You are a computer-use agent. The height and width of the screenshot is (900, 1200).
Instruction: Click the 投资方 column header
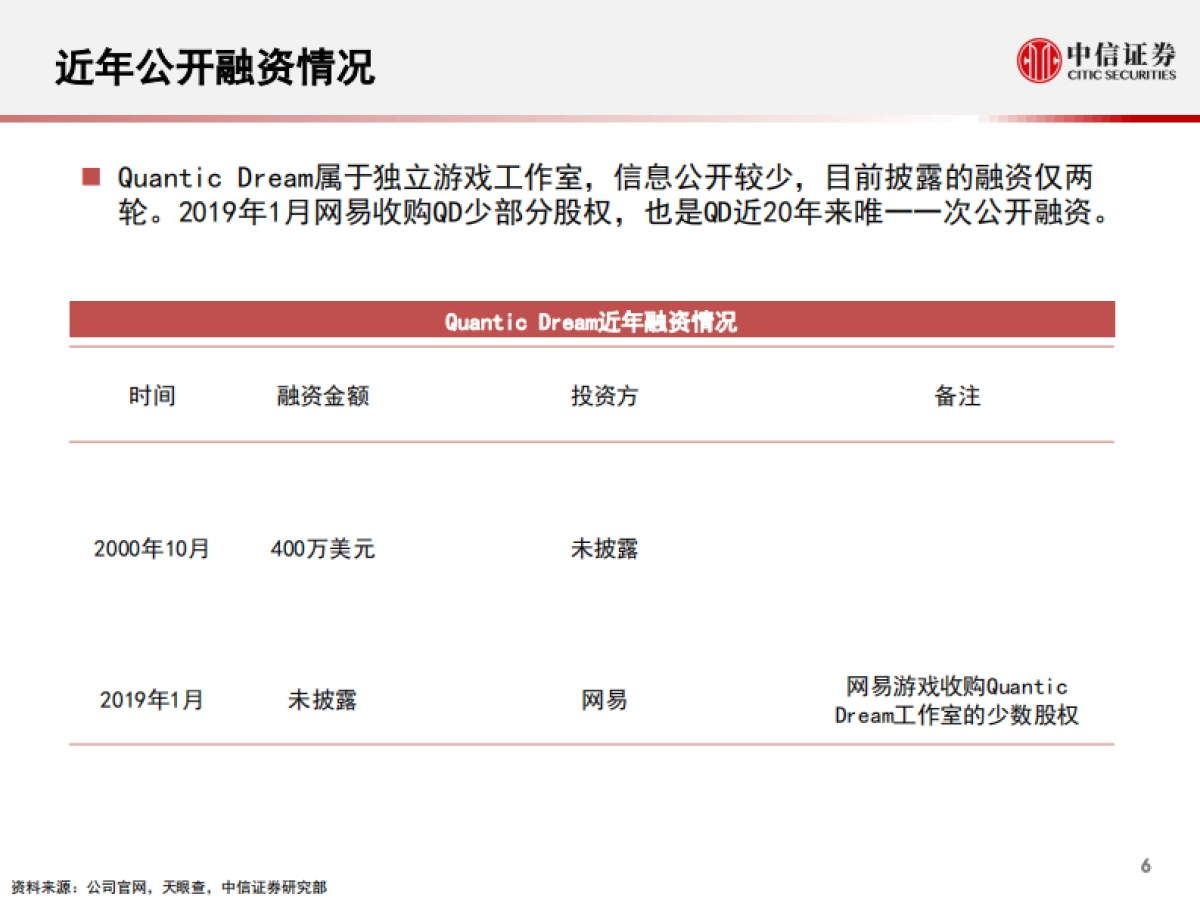click(604, 396)
